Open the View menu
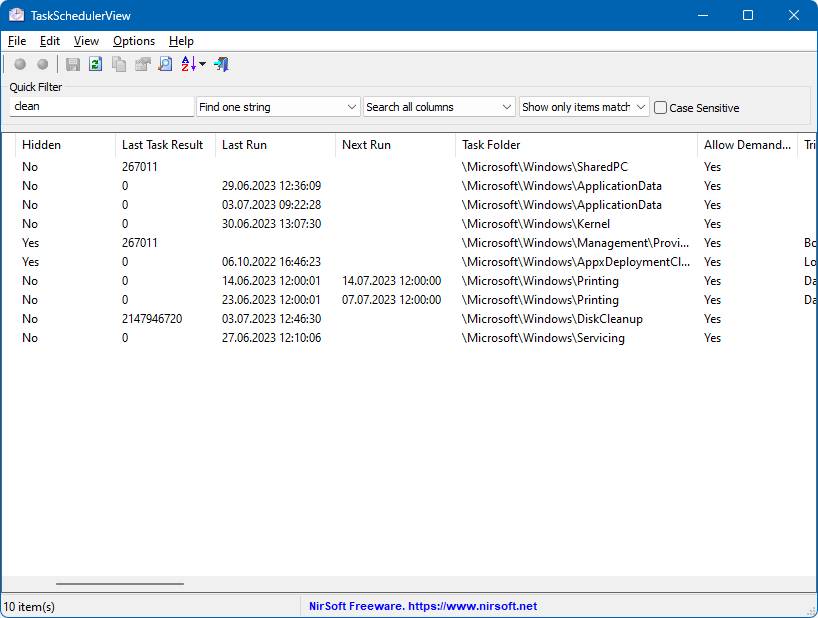This screenshot has height=618, width=818. pyautogui.click(x=86, y=41)
